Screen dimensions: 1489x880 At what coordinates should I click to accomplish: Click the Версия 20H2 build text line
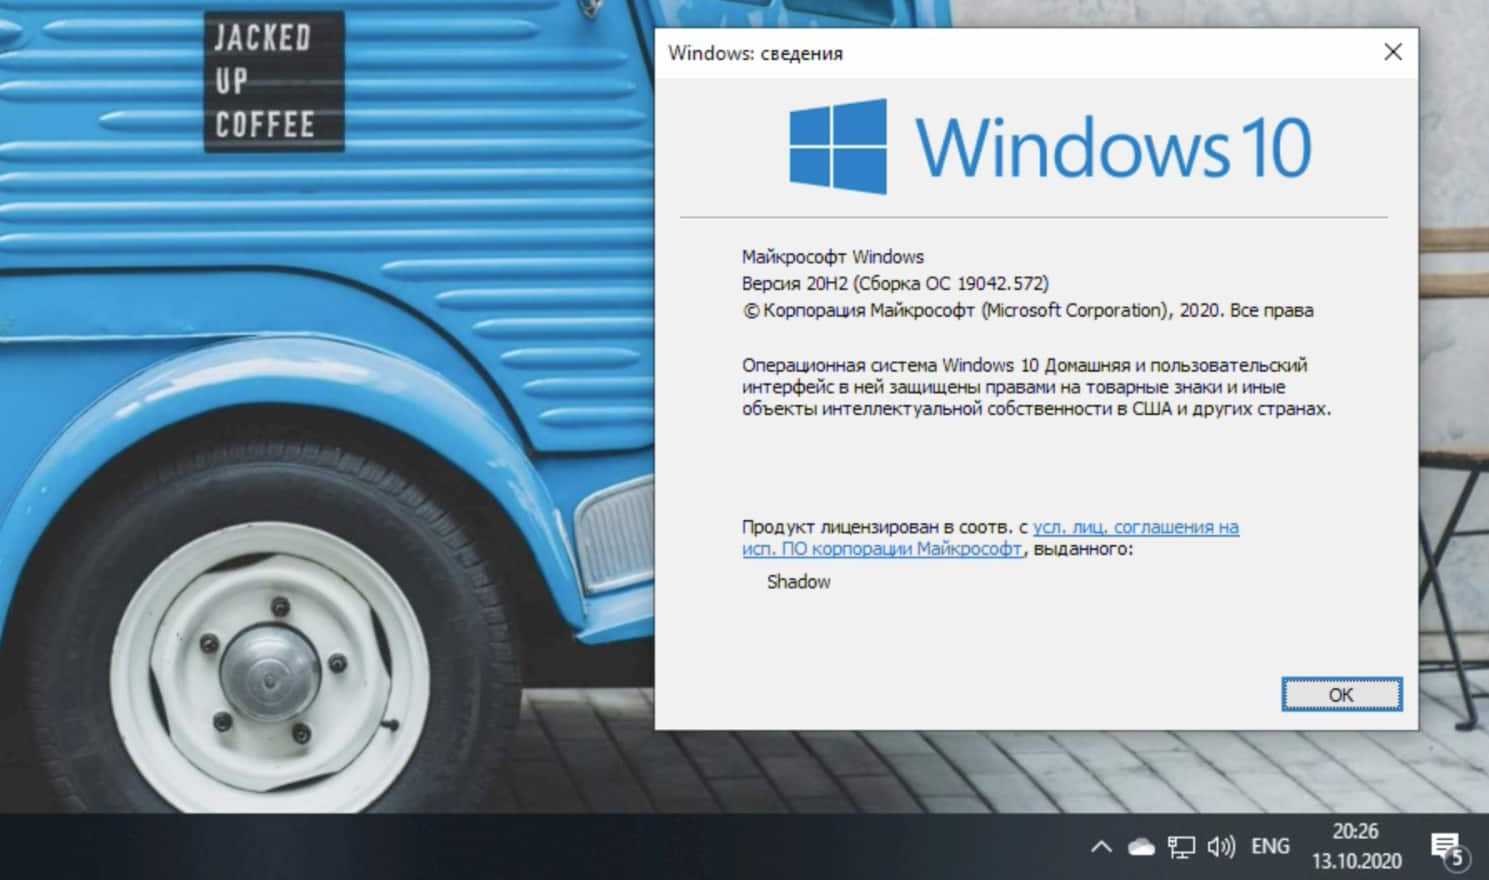tap(895, 284)
